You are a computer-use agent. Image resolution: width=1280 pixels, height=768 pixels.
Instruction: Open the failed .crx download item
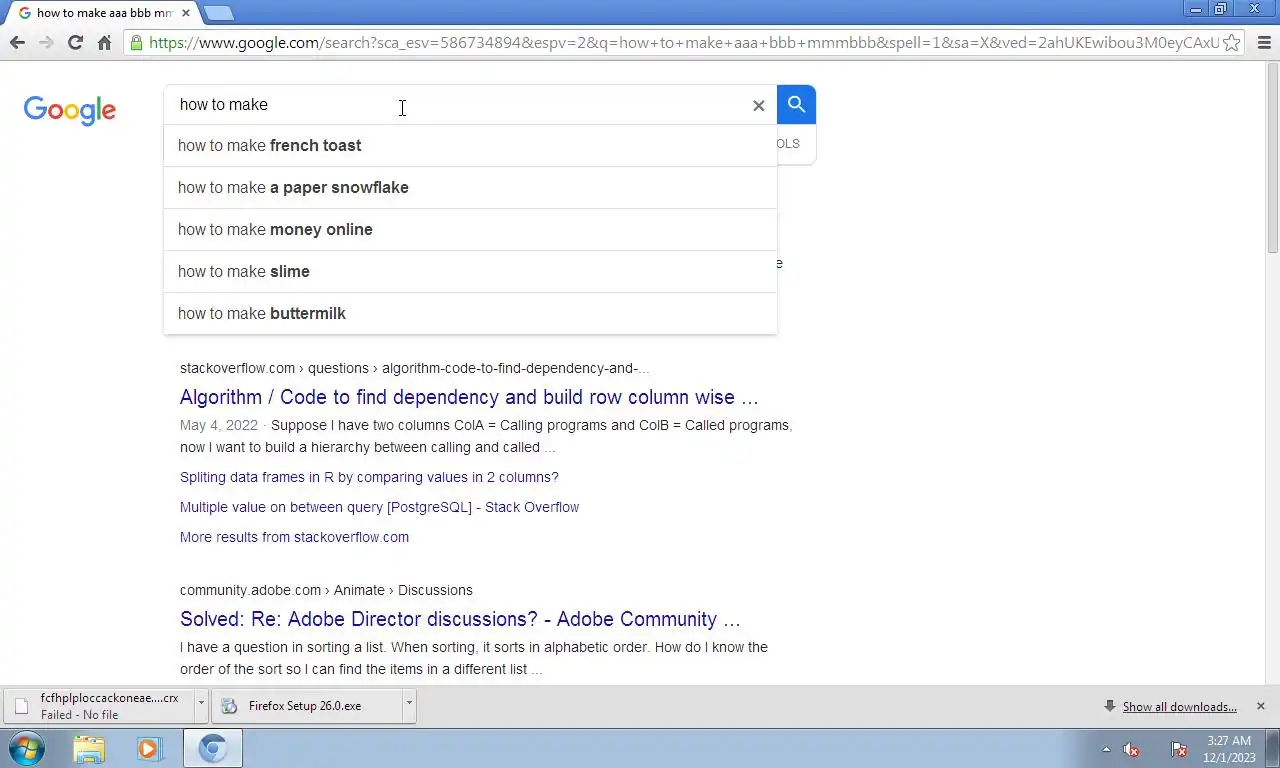(98, 706)
